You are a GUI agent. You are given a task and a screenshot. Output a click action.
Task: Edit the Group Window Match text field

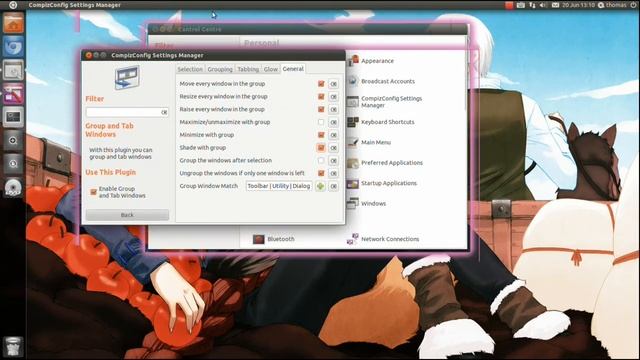(x=279, y=186)
